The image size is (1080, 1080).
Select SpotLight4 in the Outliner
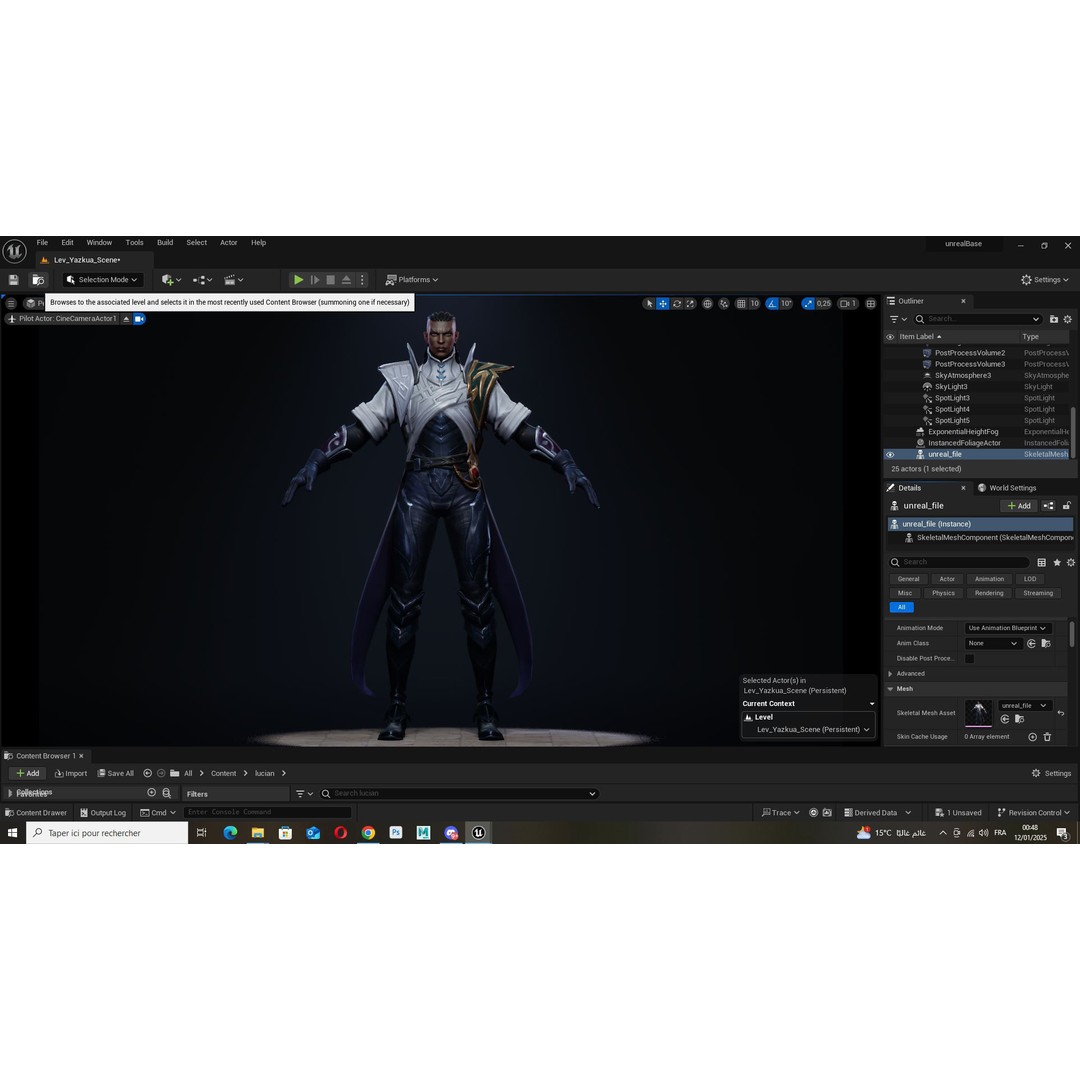952,409
